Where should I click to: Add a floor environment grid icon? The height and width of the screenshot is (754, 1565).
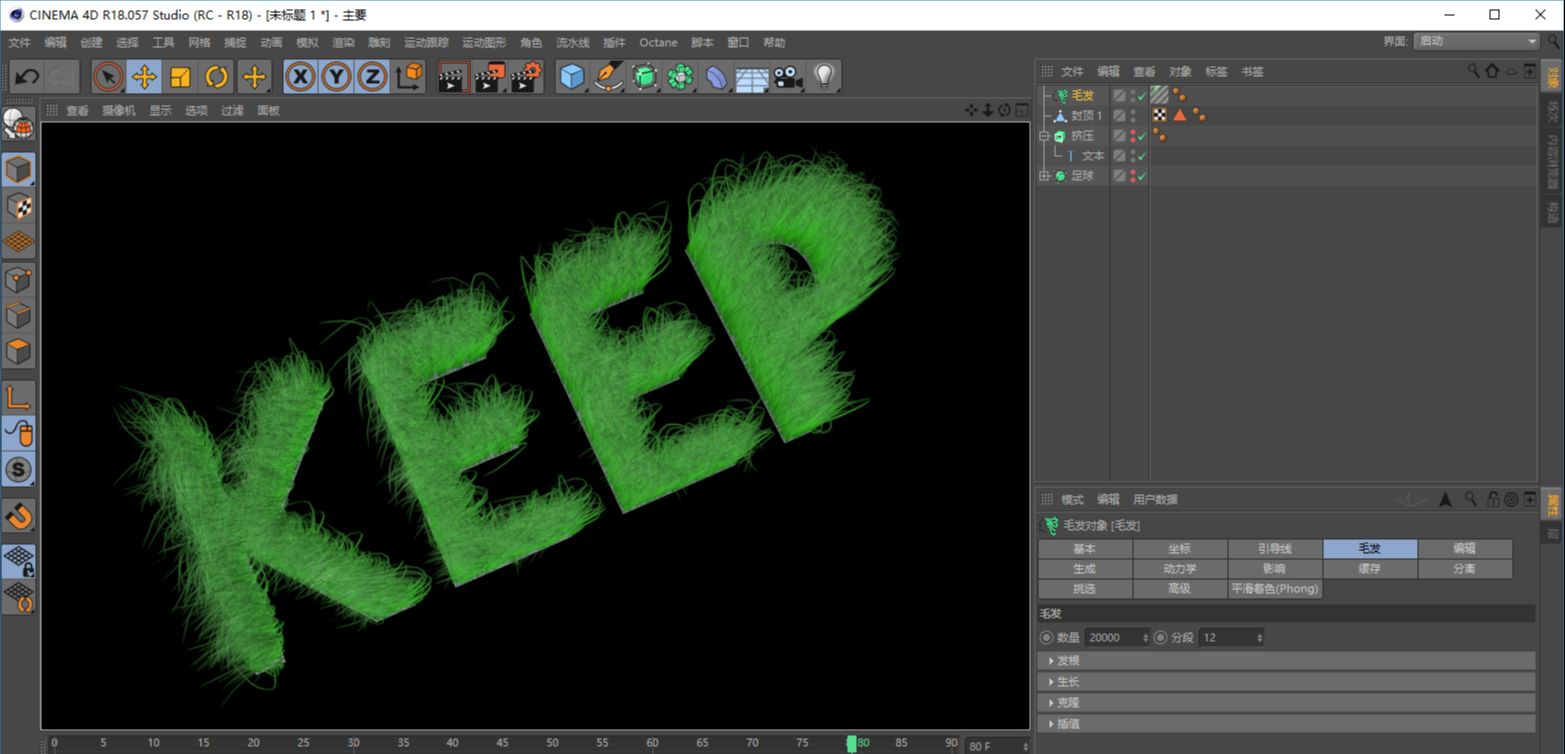752,77
